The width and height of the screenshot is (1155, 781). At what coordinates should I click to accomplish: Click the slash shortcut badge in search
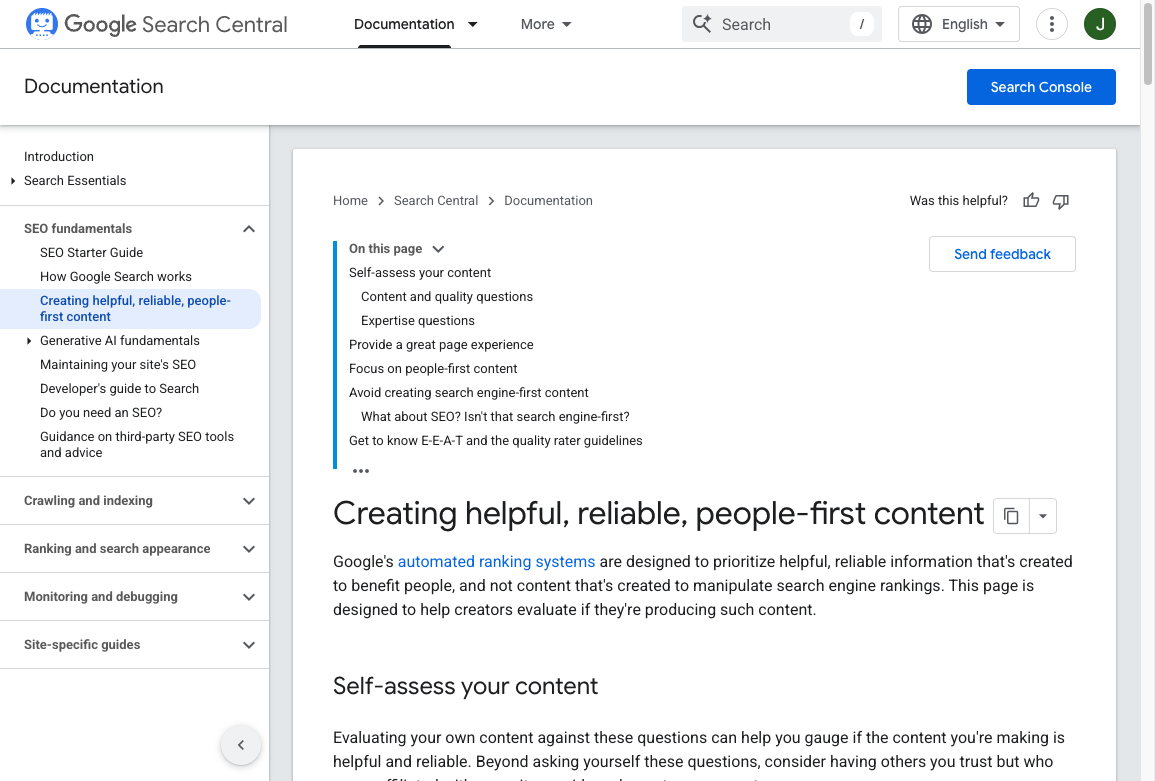click(862, 24)
